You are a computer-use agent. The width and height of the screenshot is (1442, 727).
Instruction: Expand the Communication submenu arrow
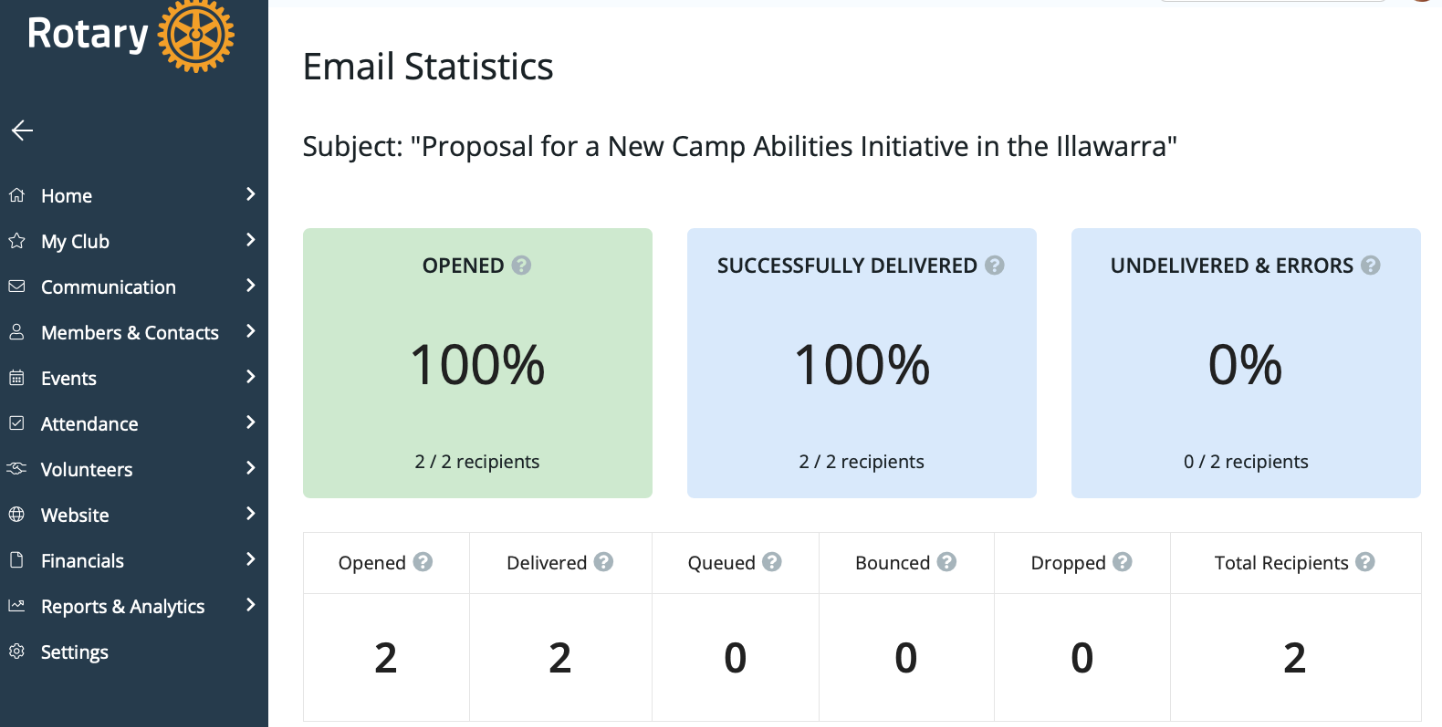pos(251,285)
